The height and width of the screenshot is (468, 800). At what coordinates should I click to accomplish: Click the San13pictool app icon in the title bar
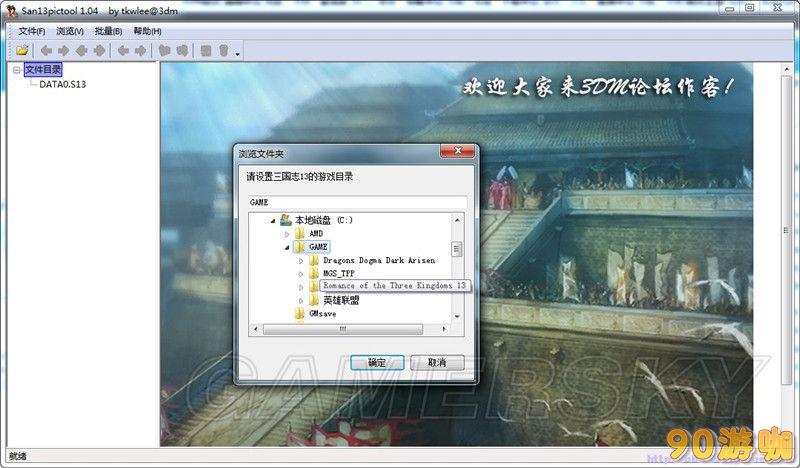click(11, 10)
